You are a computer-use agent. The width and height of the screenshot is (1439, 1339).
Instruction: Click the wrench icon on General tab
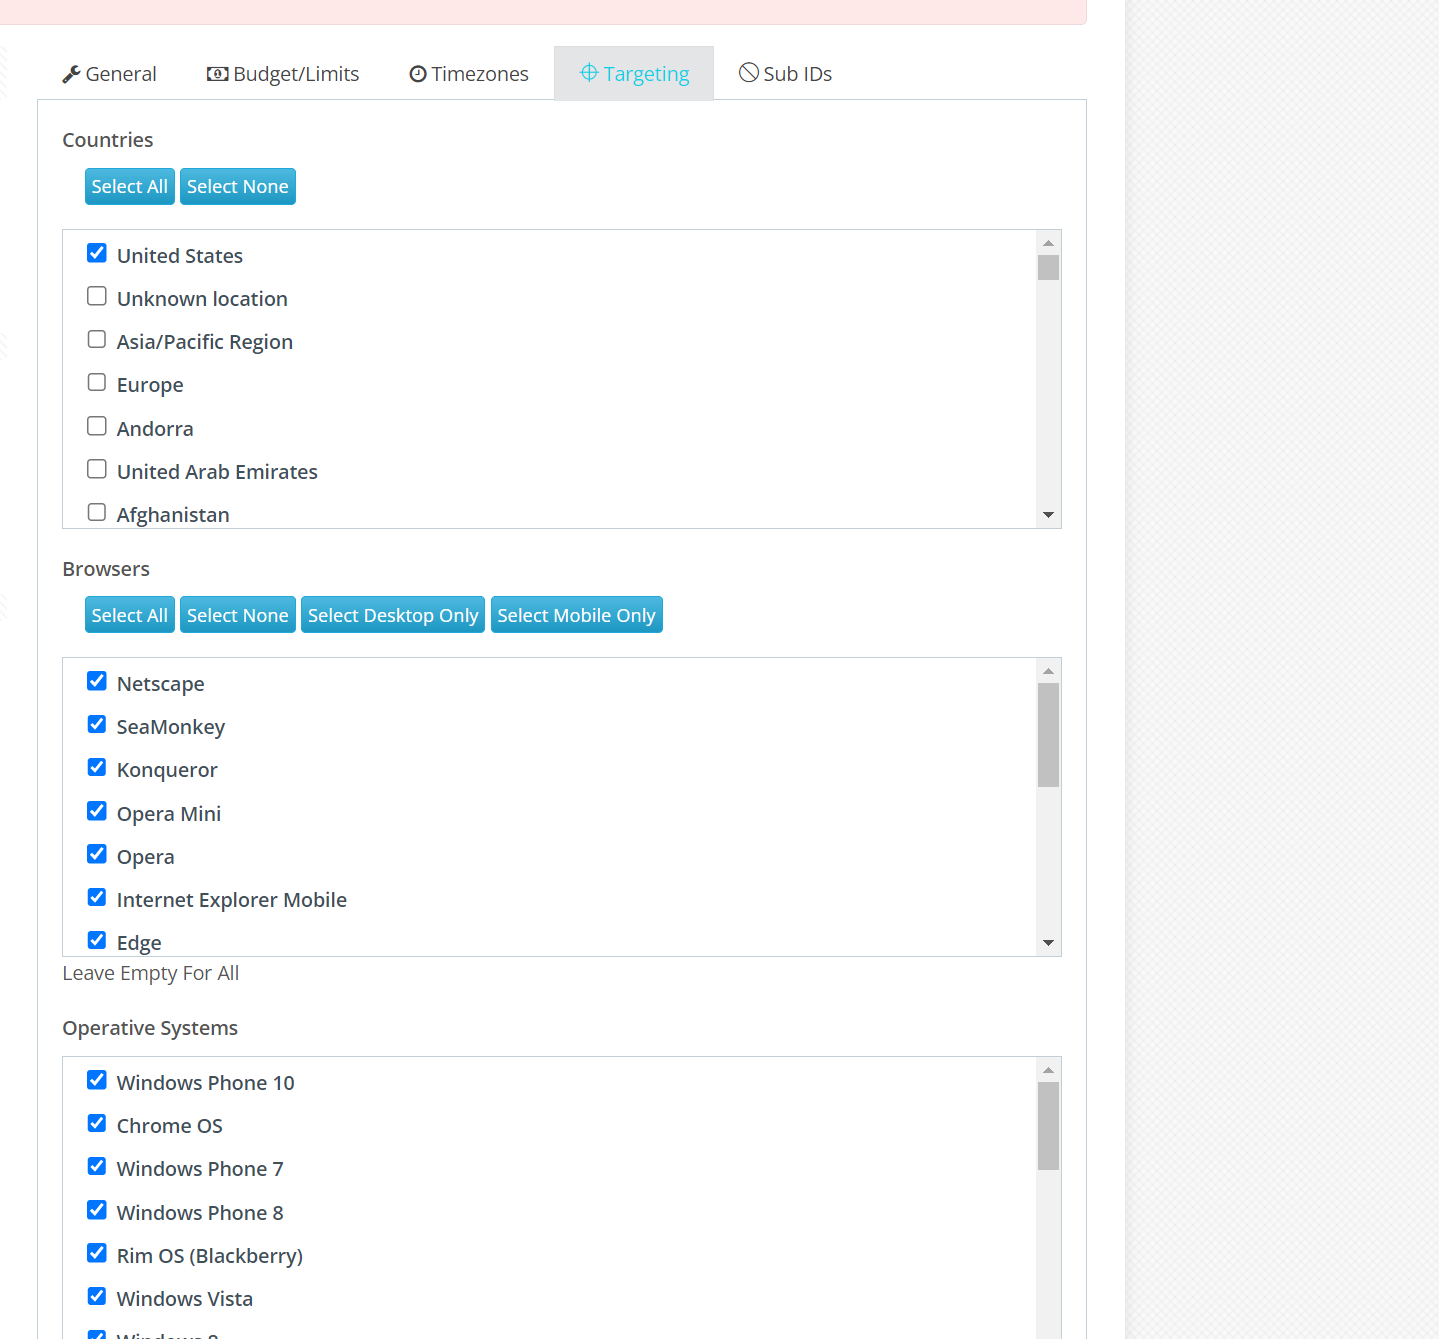[x=71, y=74]
